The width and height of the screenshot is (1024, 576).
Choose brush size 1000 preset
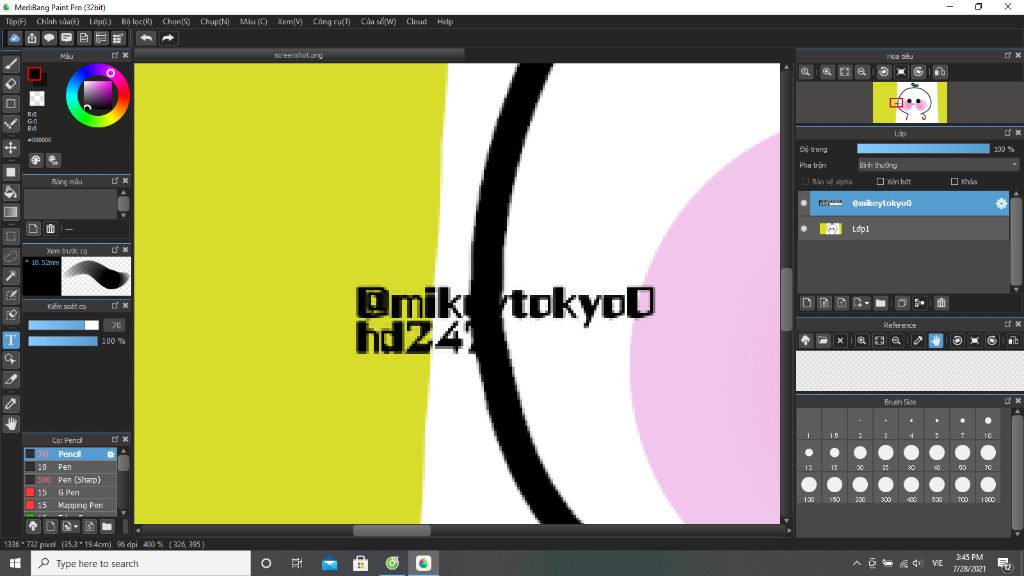click(x=988, y=487)
